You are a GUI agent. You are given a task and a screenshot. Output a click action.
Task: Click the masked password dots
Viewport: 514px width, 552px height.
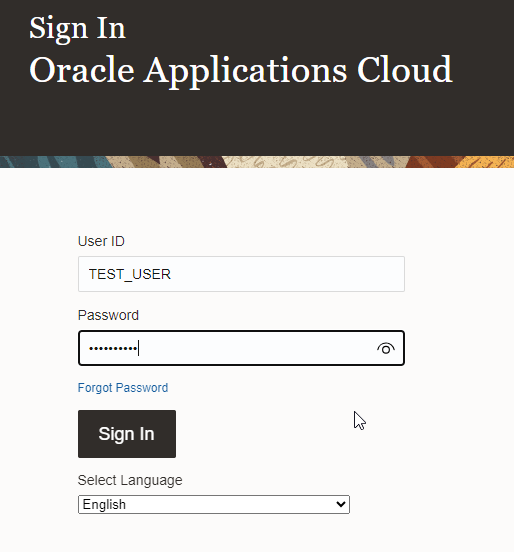113,349
